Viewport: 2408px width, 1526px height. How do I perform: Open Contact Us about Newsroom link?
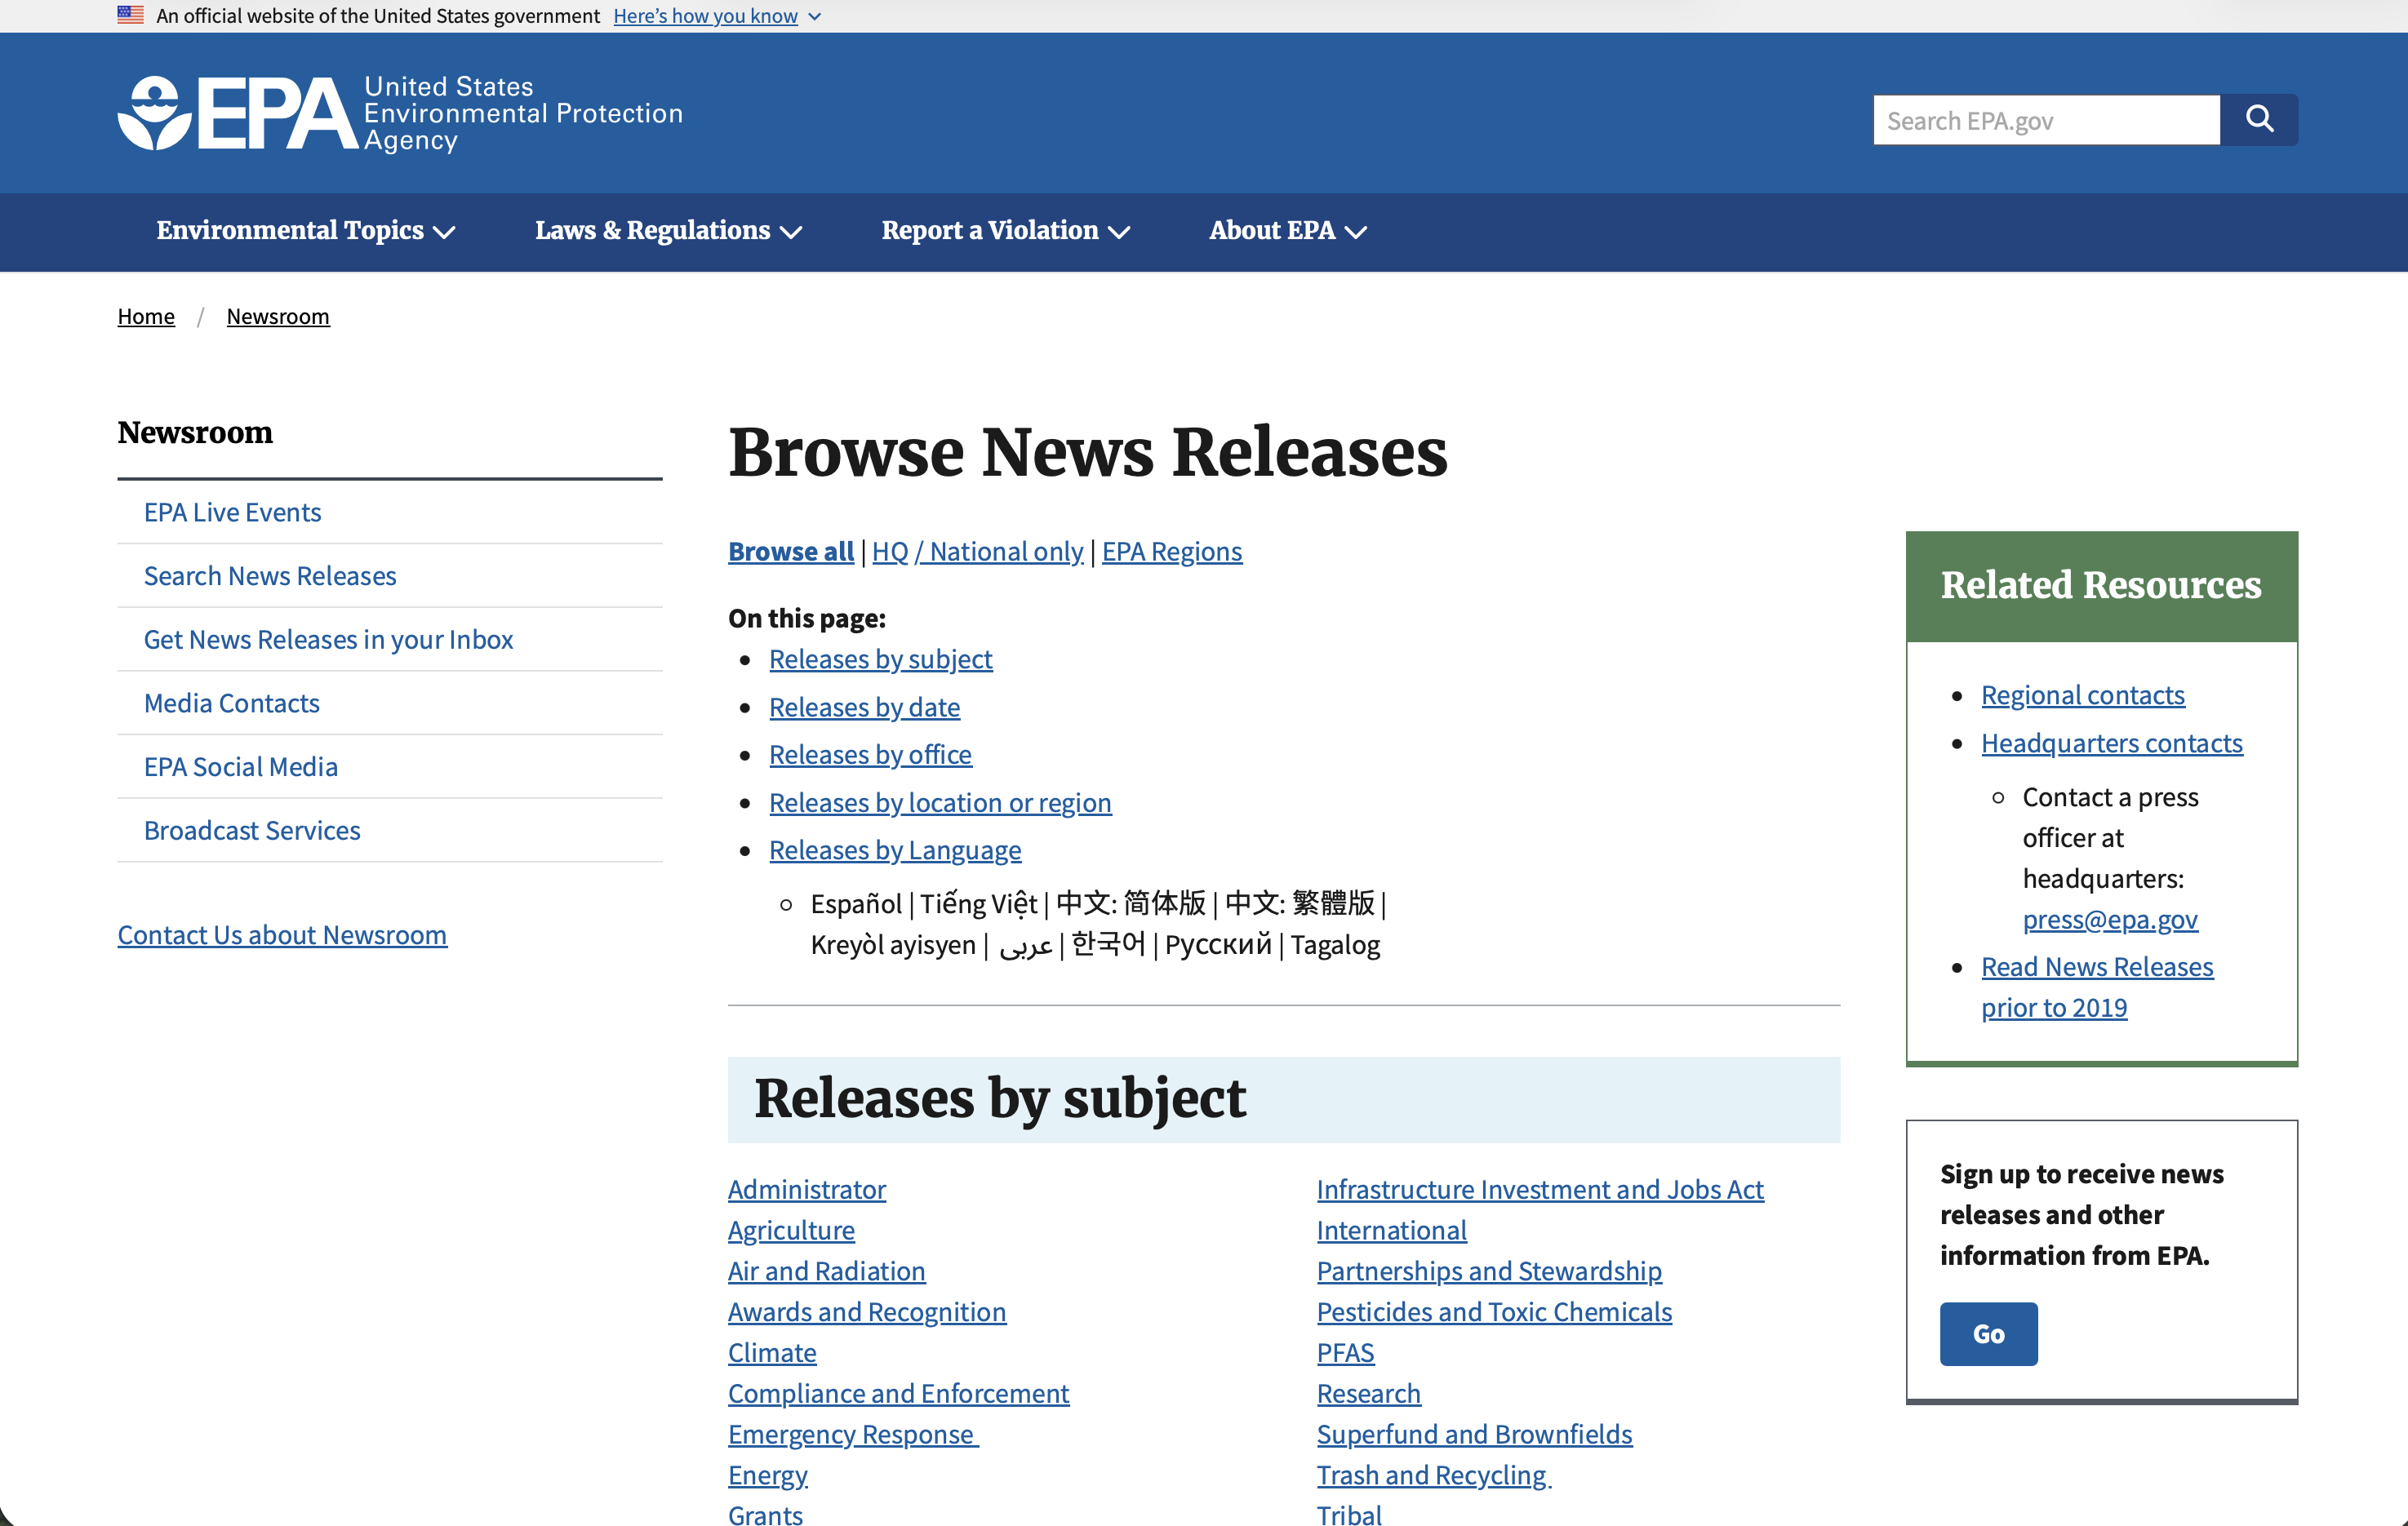(282, 935)
